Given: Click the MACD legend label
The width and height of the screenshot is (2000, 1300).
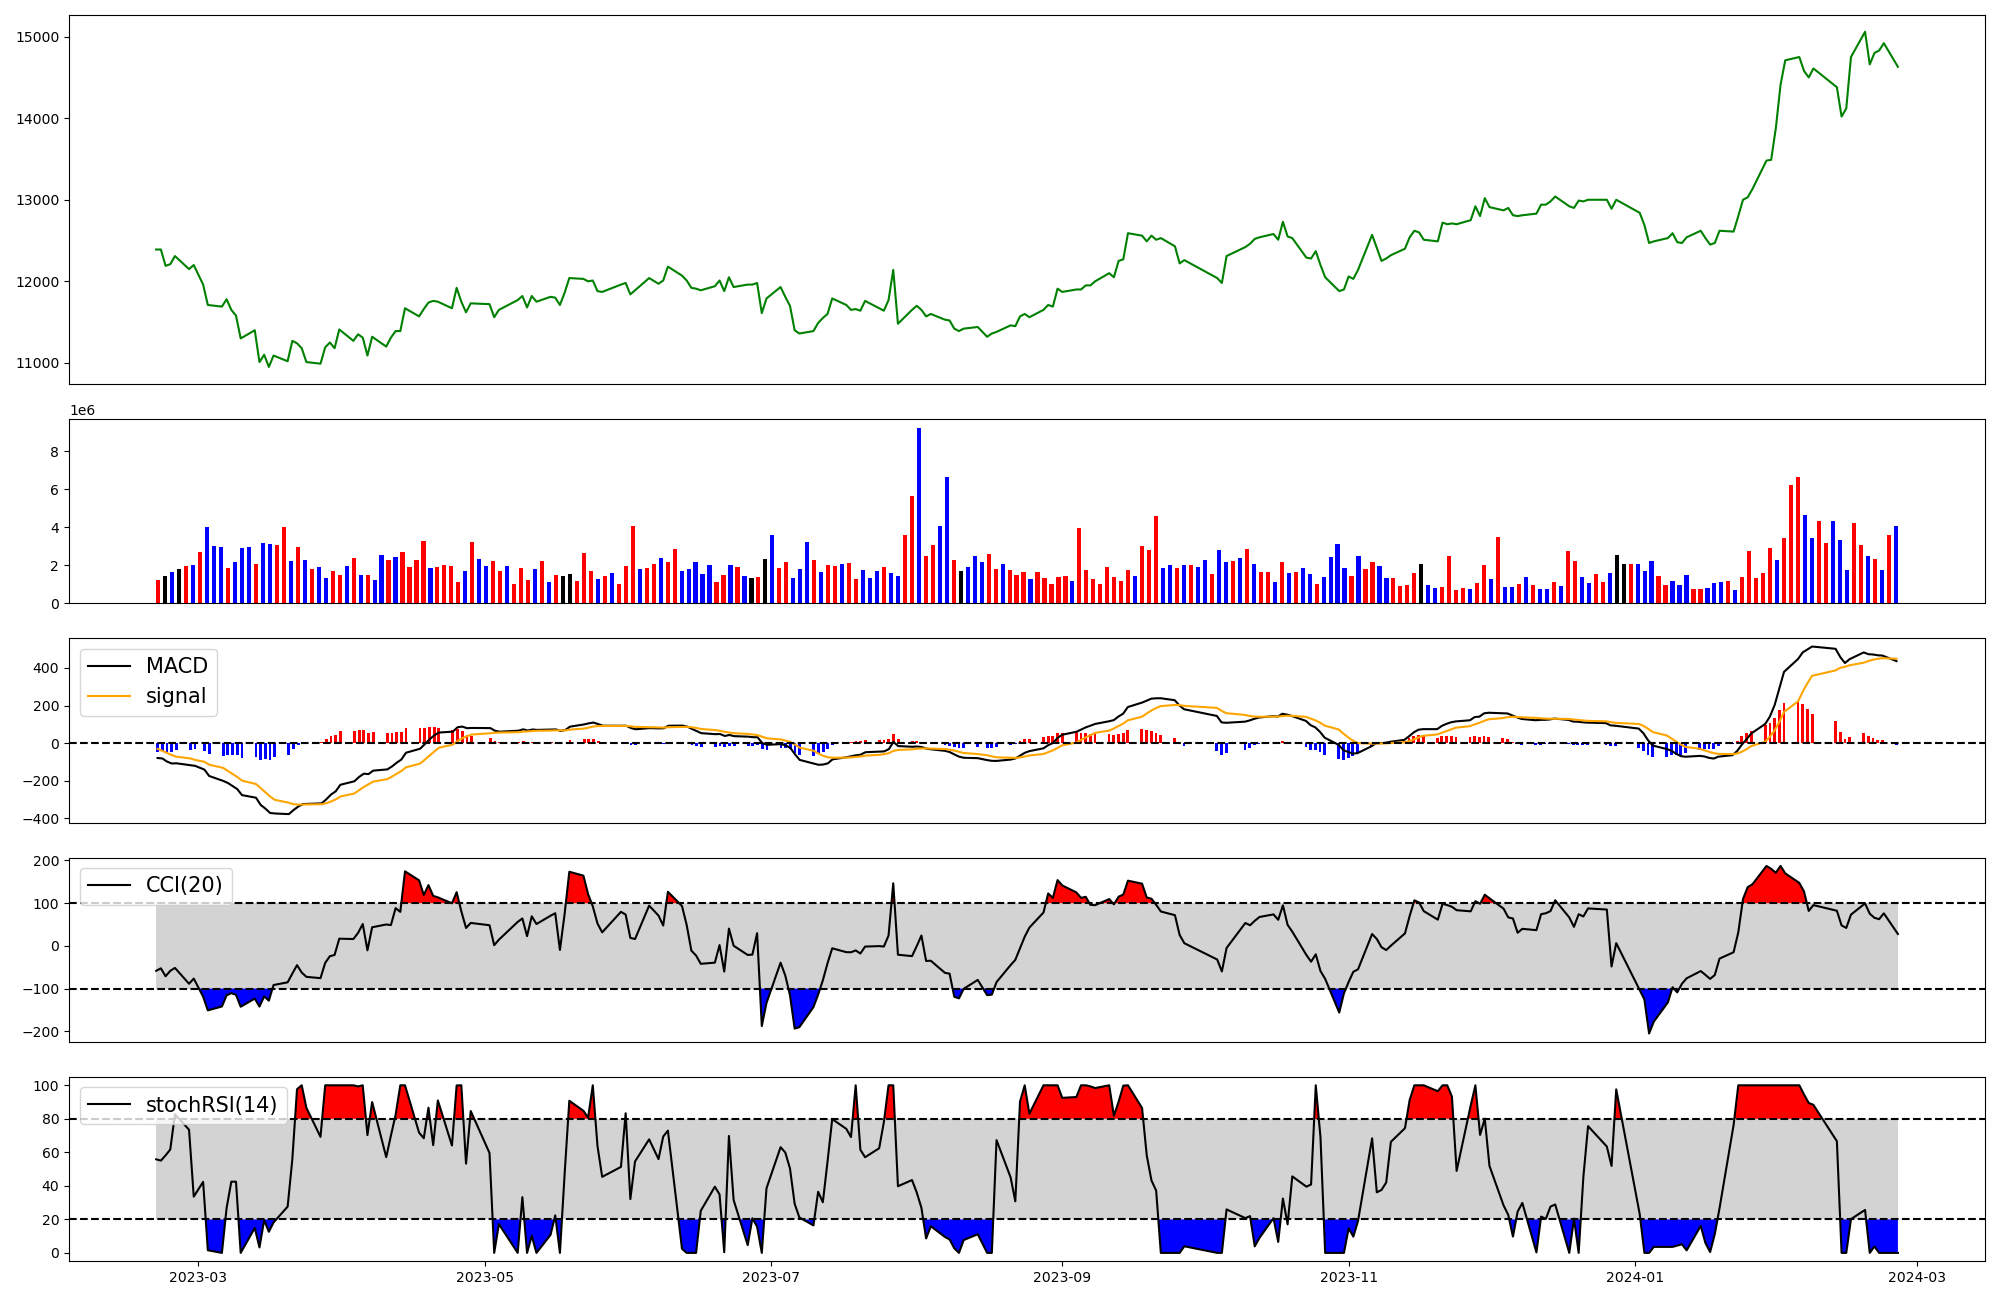Looking at the screenshot, I should 176,666.
